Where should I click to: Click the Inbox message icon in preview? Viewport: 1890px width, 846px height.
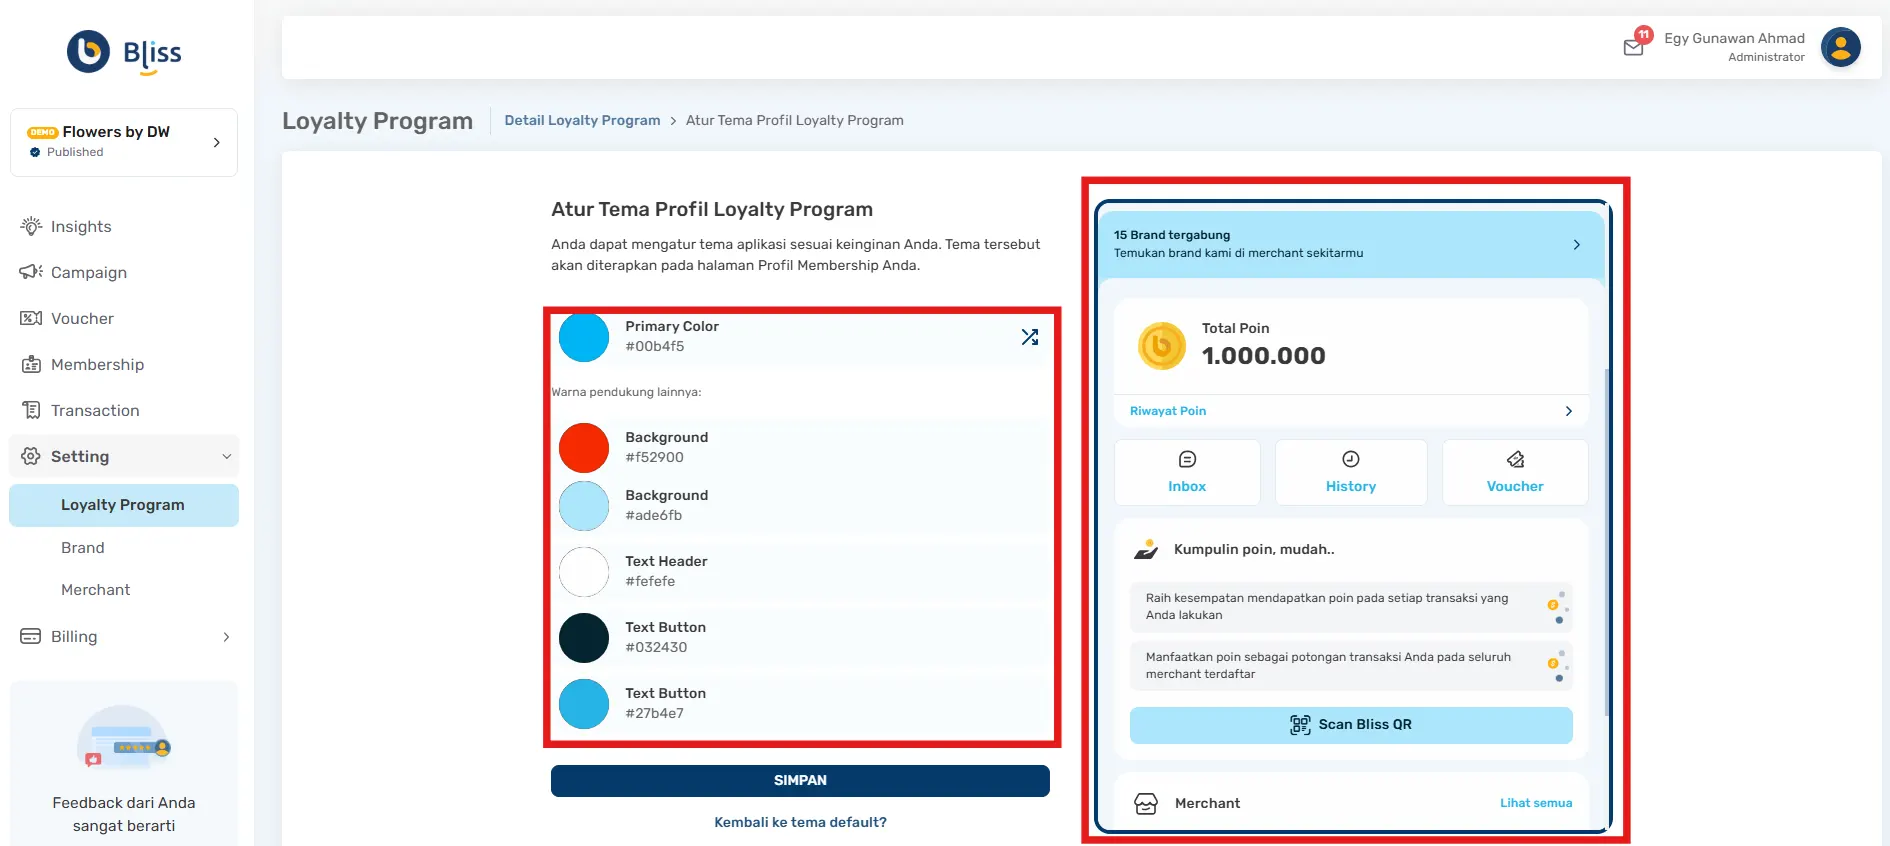coord(1187,459)
